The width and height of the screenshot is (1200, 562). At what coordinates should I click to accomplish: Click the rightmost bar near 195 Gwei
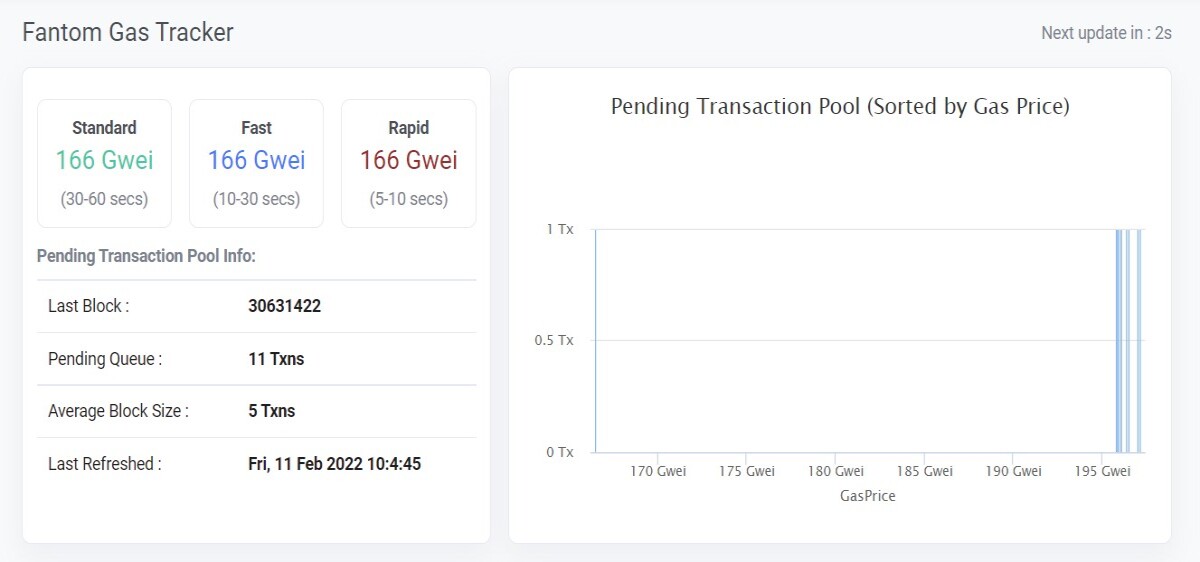point(1139,340)
